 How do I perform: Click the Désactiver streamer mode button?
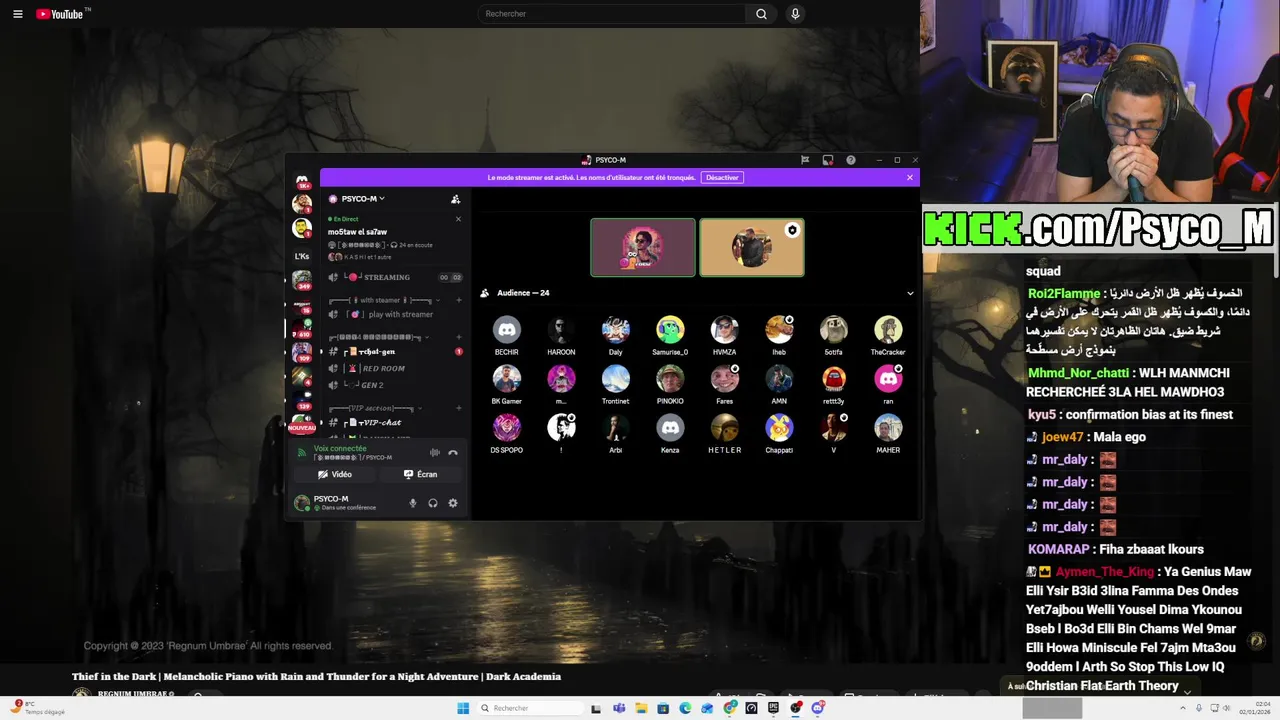[722, 177]
